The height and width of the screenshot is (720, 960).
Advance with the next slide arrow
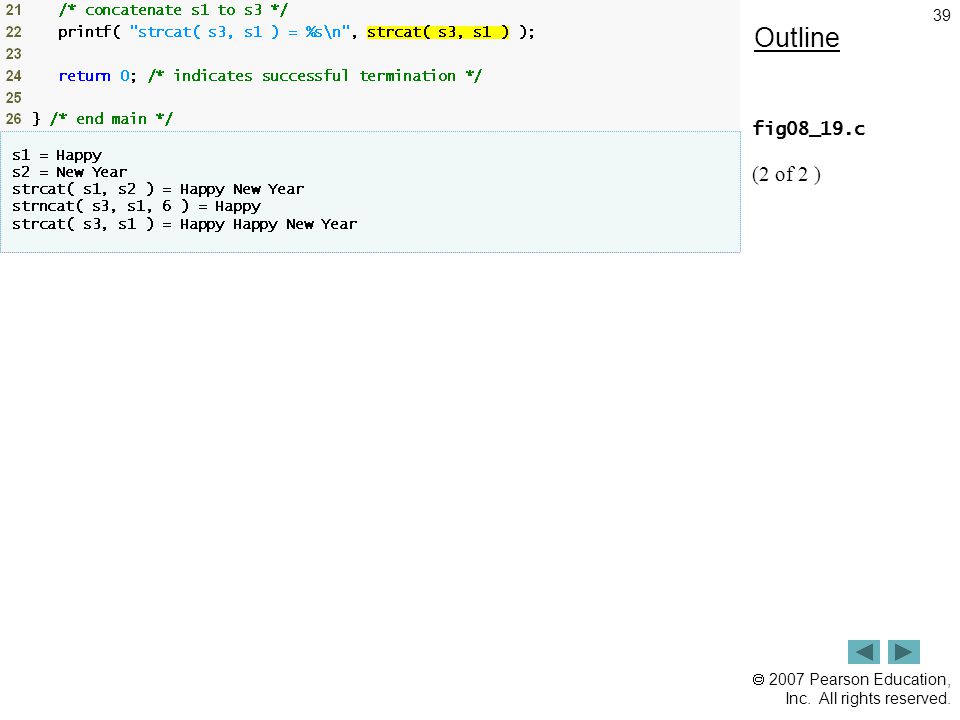pyautogui.click(x=904, y=652)
